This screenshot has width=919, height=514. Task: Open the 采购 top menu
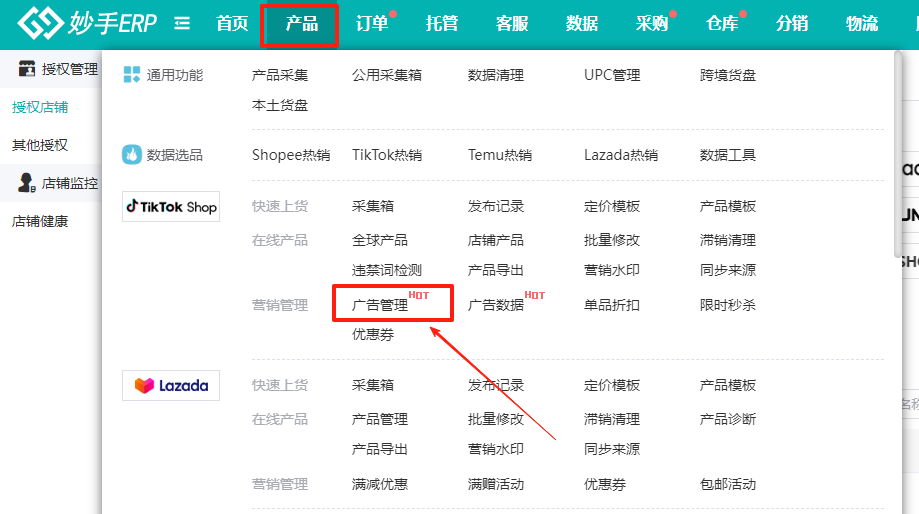tap(652, 23)
